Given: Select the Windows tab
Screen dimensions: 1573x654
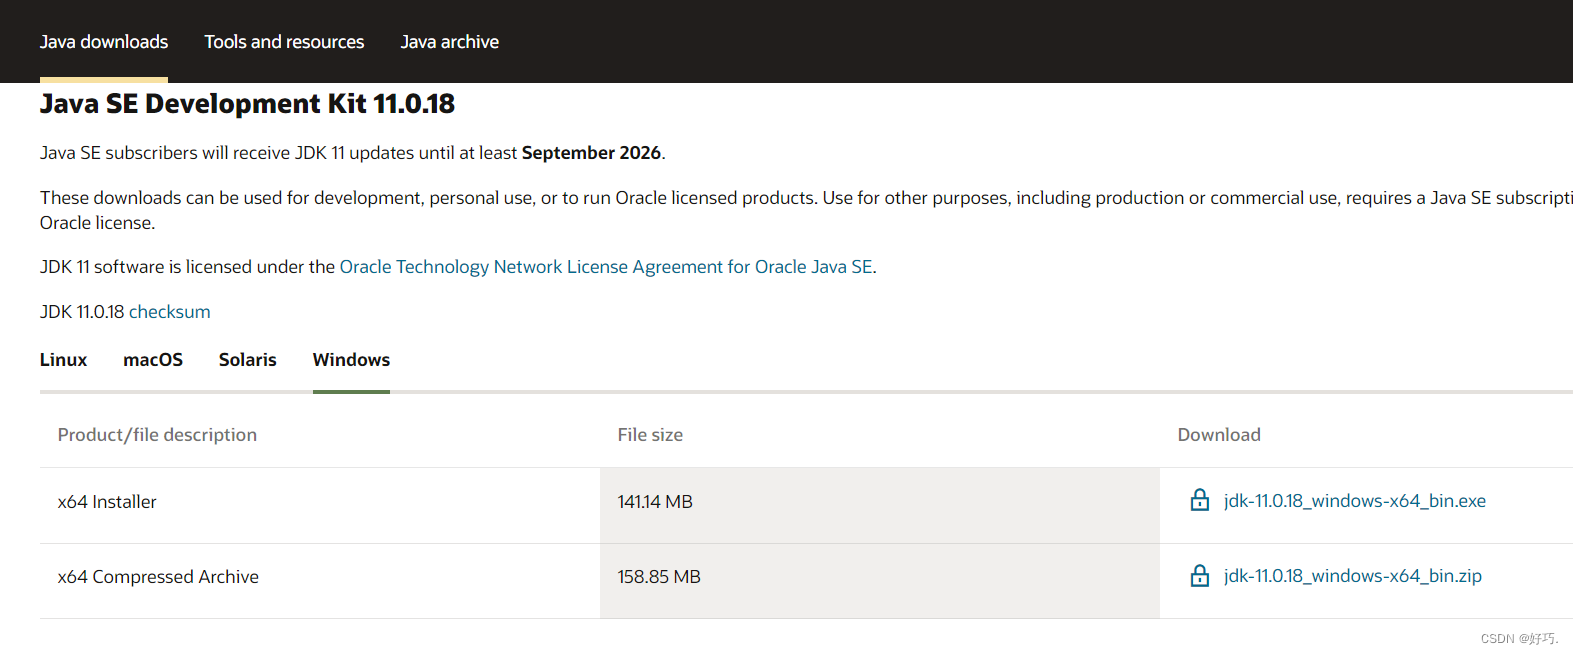Looking at the screenshot, I should tap(351, 360).
